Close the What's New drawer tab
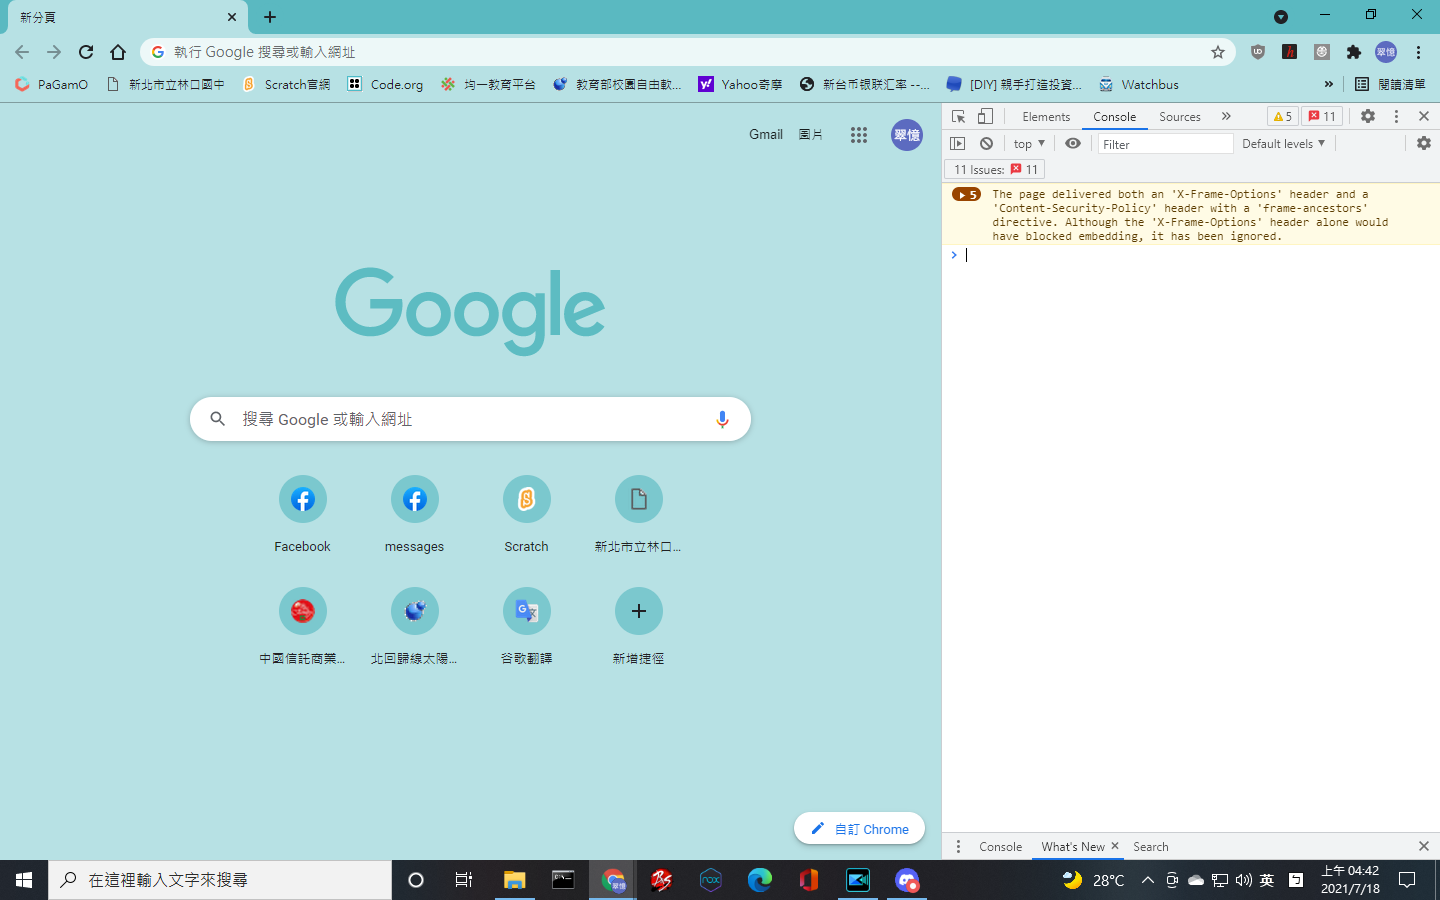The image size is (1440, 900). coord(1115,846)
